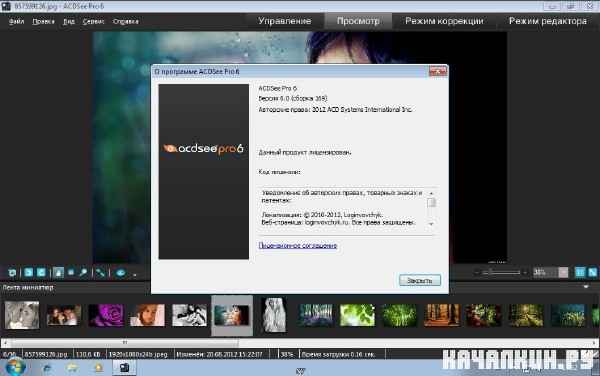Select the purple misty forest thumbnail
Image resolution: width=600 pixels, height=376 pixels.
click(316, 316)
